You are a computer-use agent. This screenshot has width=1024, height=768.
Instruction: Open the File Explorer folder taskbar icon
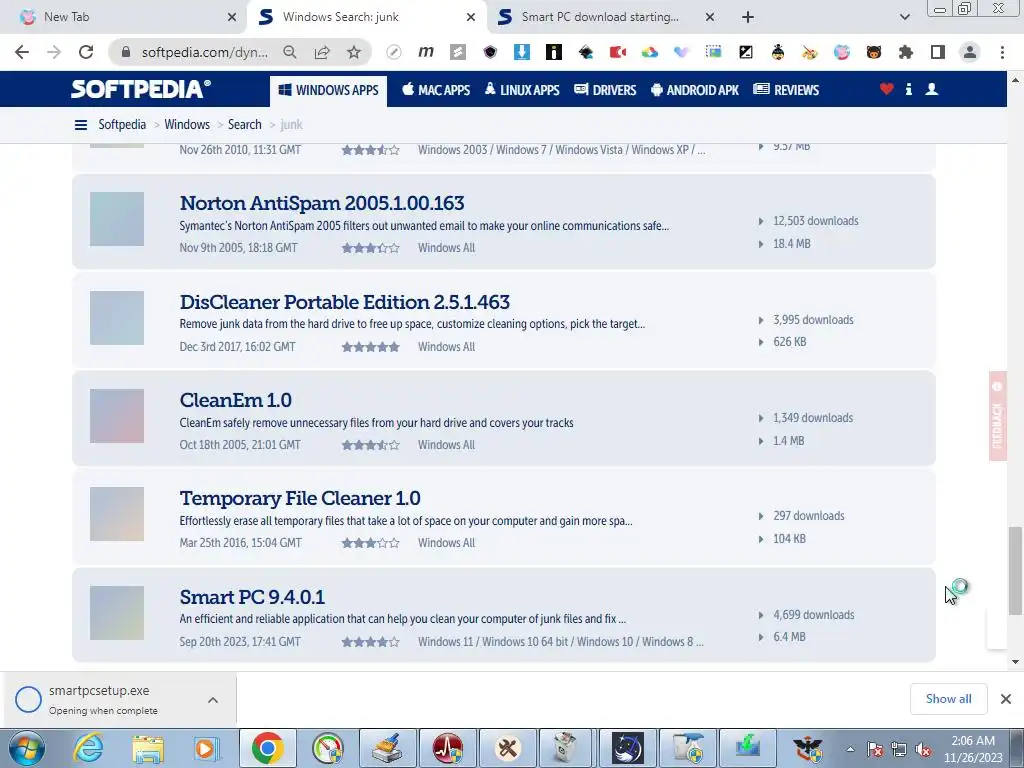(148, 748)
